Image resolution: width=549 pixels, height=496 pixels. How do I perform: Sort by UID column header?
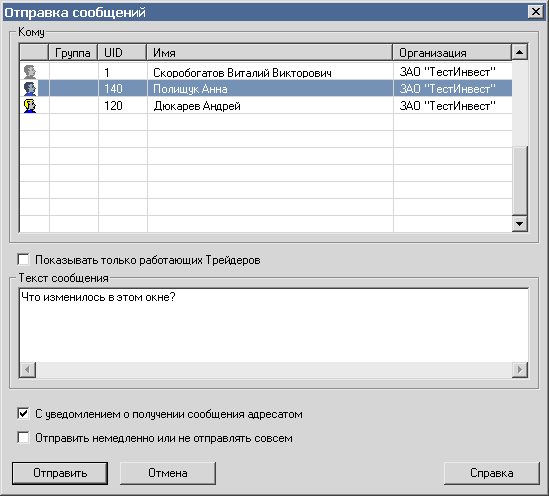(x=122, y=53)
